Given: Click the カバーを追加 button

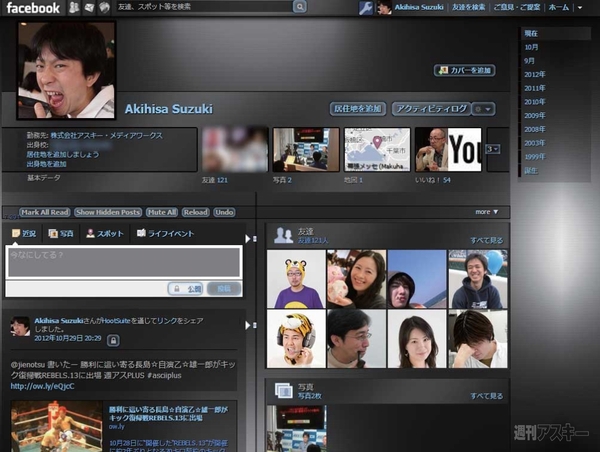Looking at the screenshot, I should [x=465, y=70].
